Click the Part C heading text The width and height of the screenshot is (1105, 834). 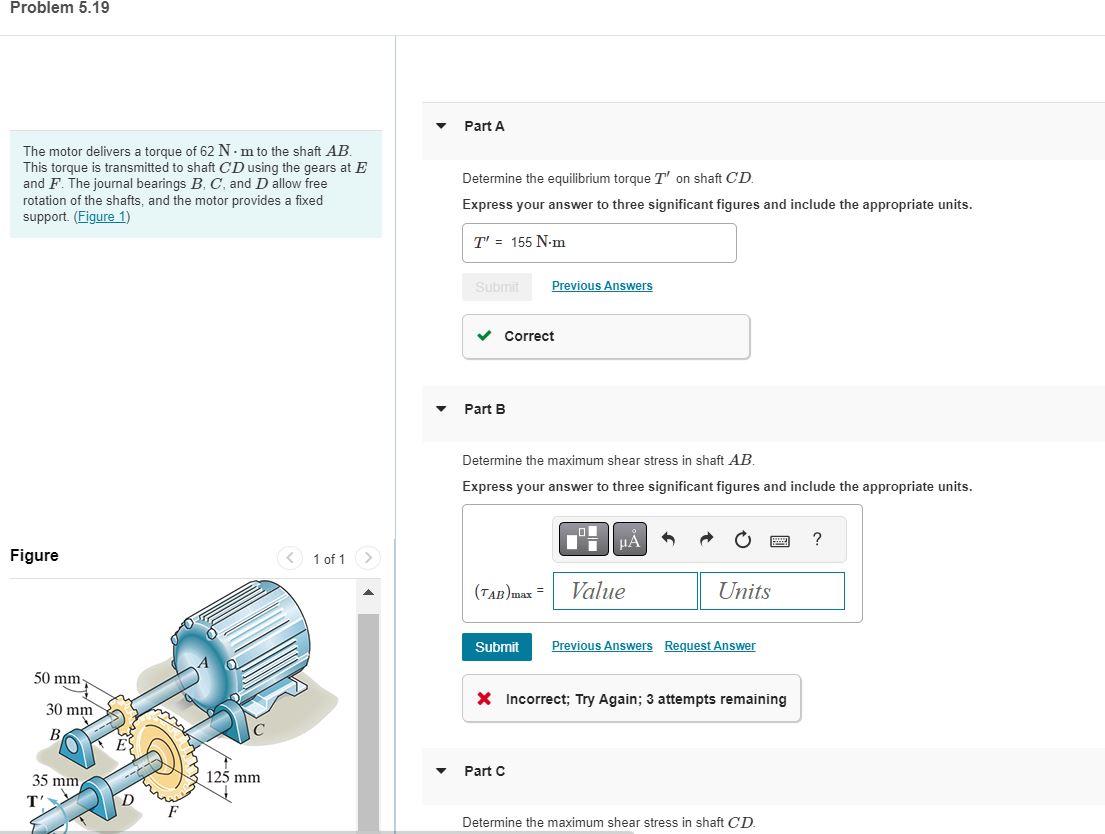(x=484, y=771)
